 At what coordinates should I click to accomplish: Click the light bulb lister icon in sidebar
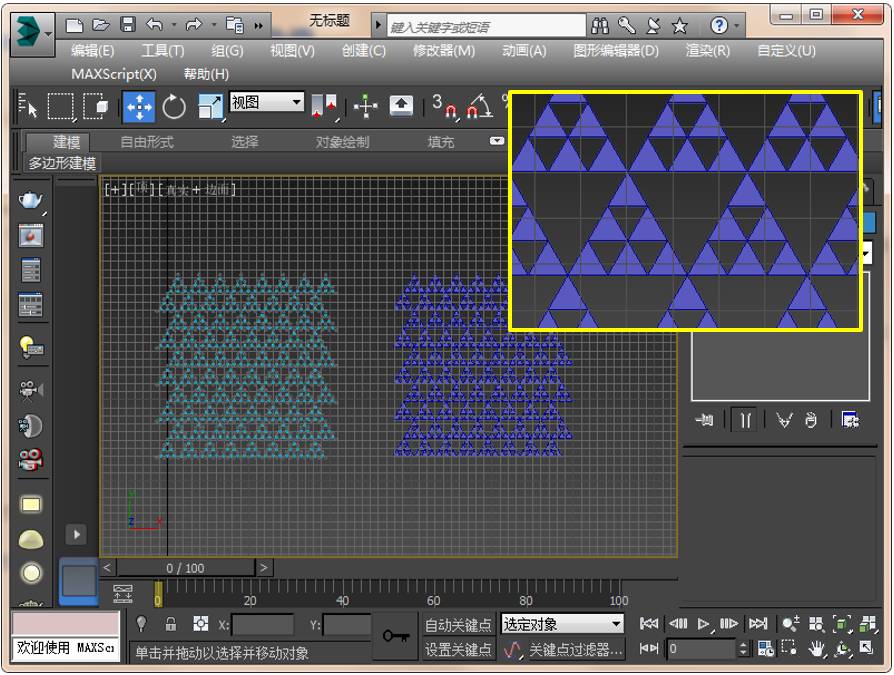click(x=31, y=347)
